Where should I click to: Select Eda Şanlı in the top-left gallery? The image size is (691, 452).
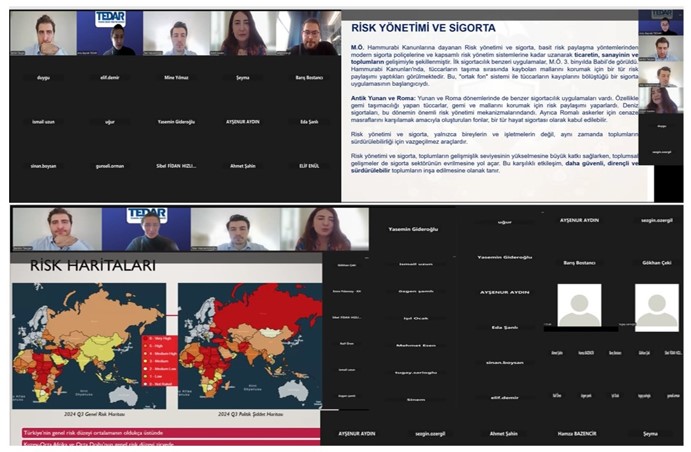(x=309, y=122)
